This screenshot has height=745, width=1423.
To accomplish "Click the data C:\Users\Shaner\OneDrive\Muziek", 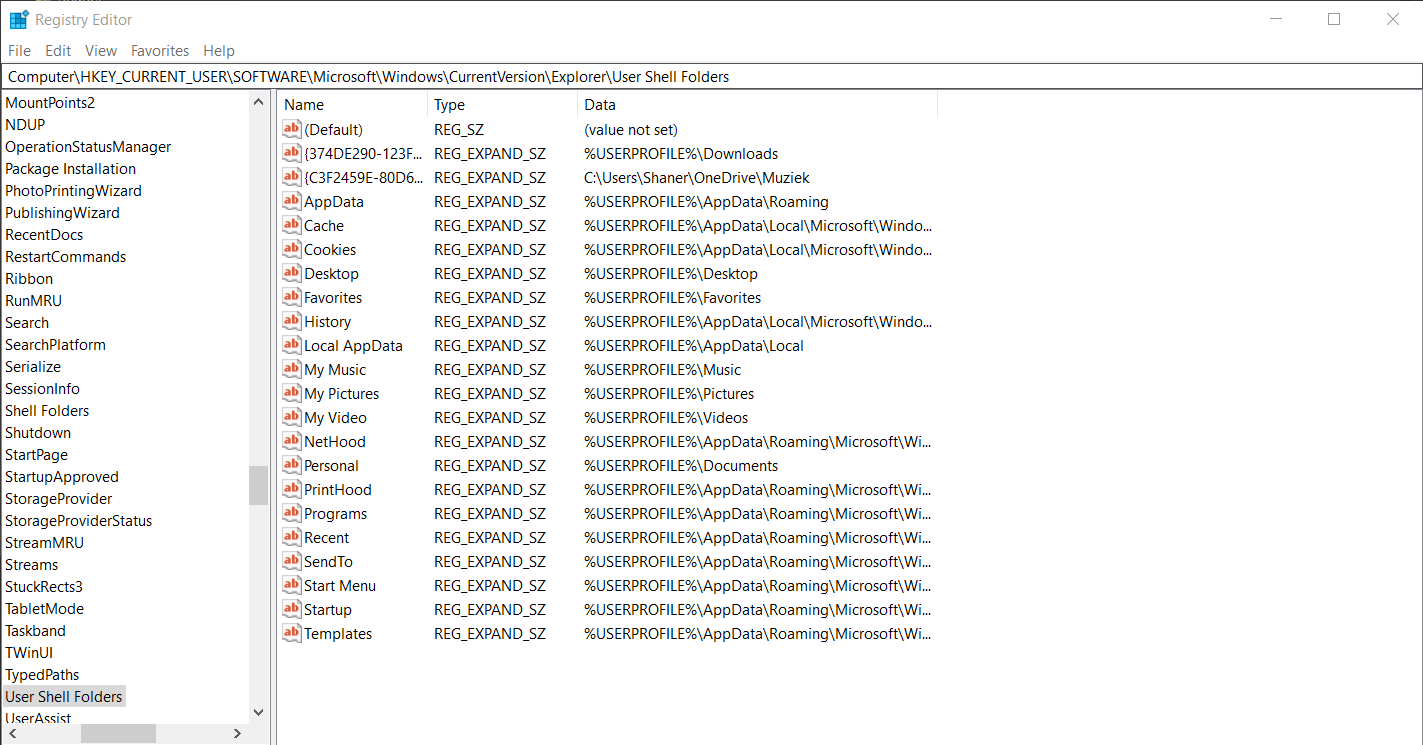I will pos(697,177).
